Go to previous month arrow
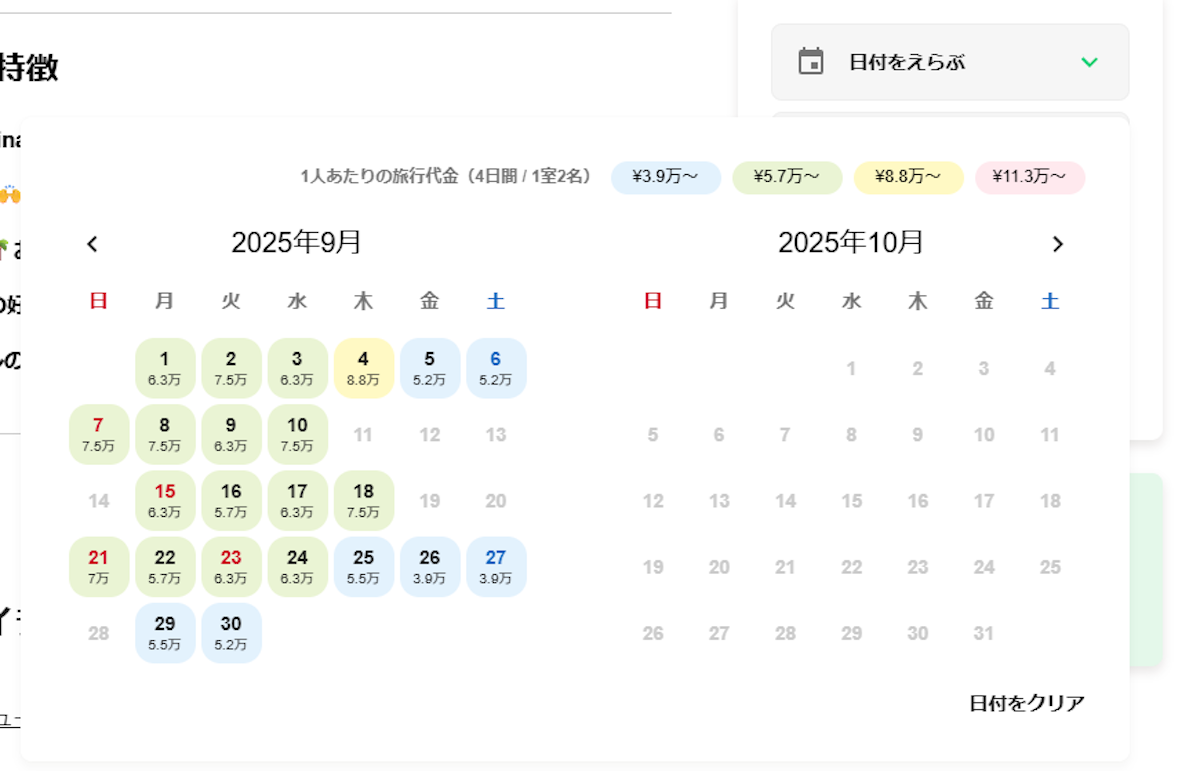 coord(93,243)
